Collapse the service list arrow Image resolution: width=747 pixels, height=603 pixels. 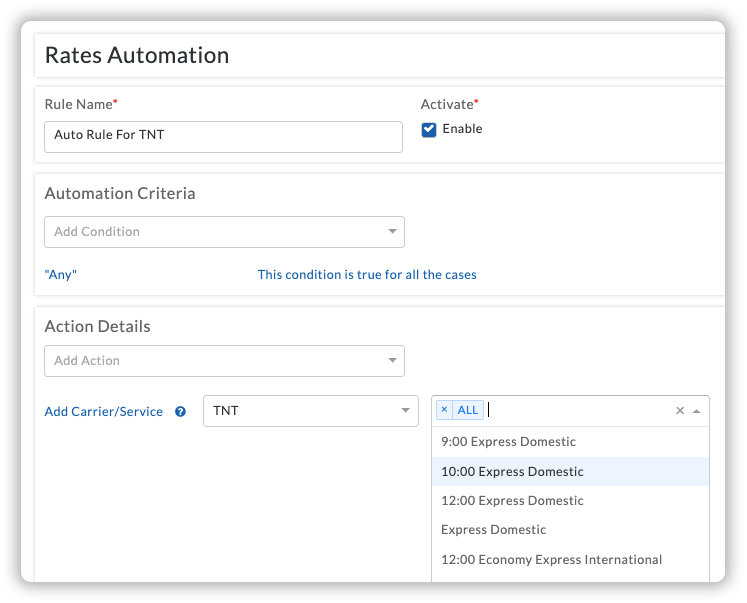(x=697, y=411)
